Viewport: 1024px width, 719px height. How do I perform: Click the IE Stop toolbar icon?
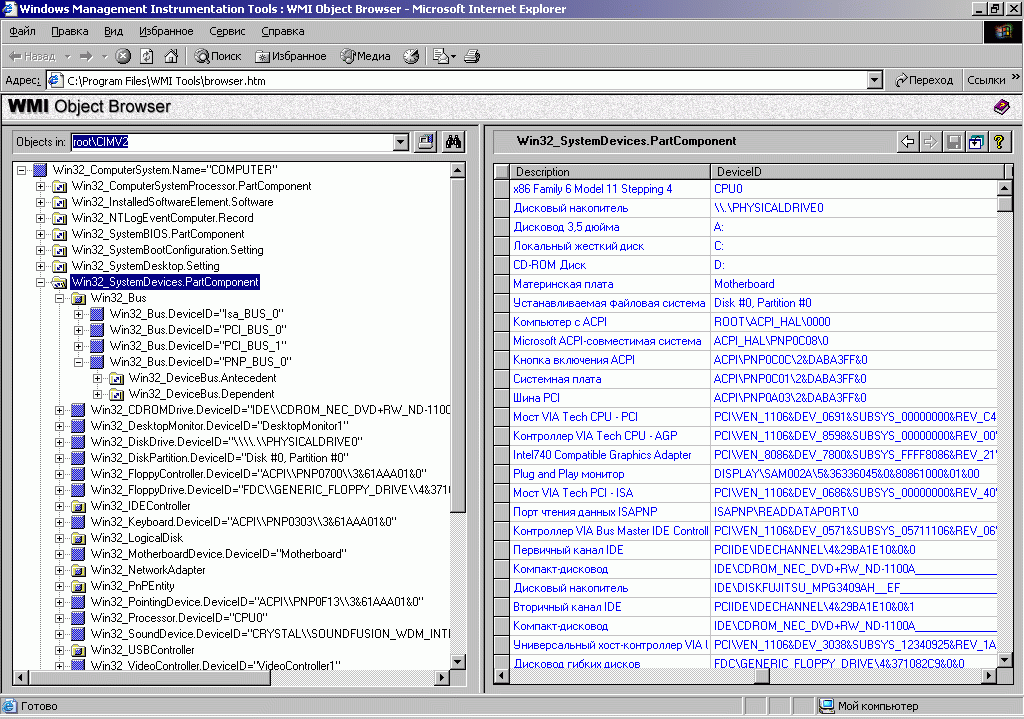coord(123,56)
